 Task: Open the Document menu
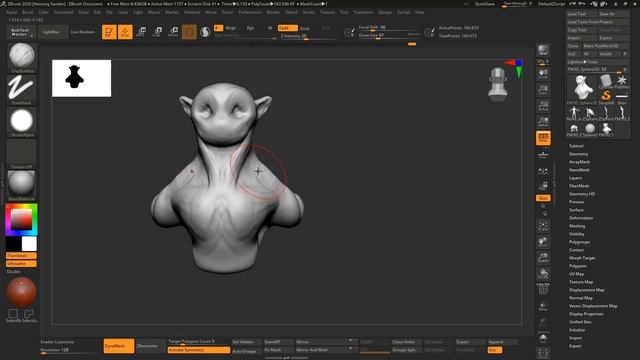coord(64,12)
